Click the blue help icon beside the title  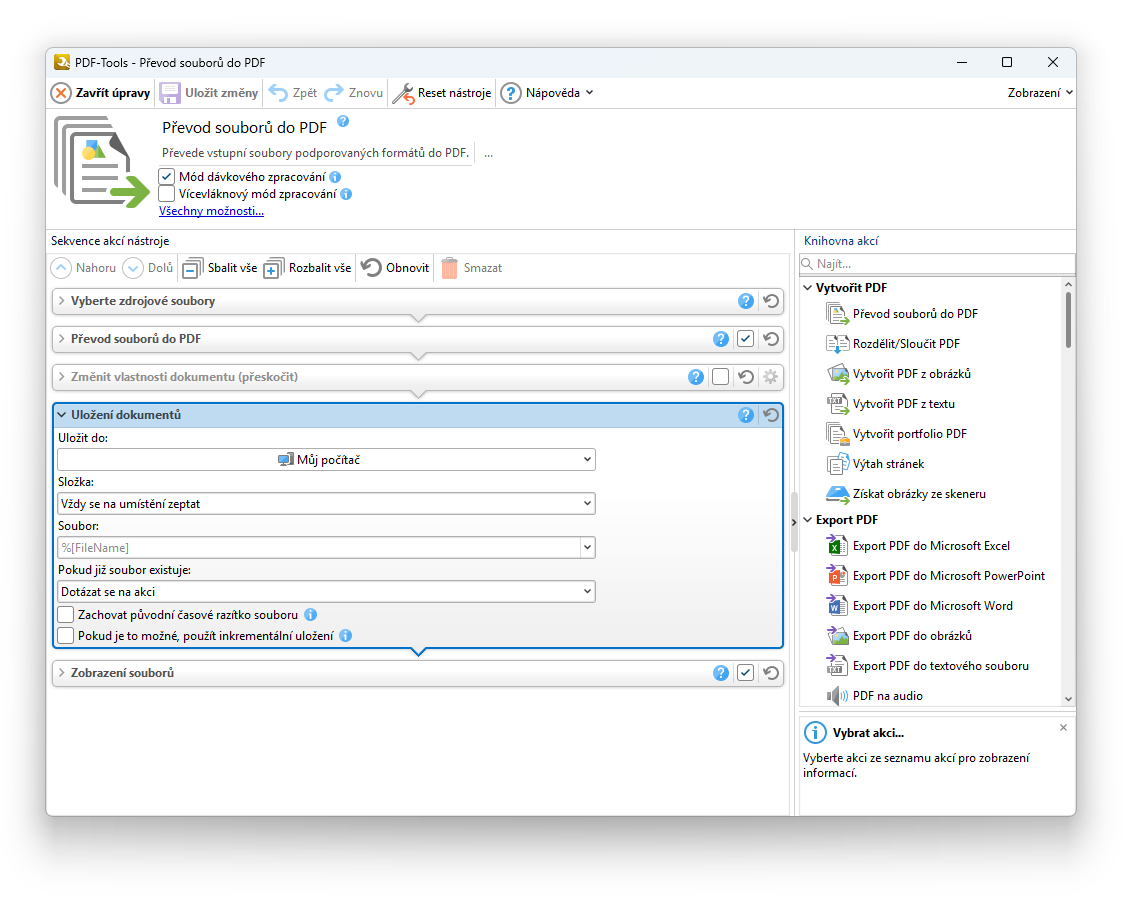[x=343, y=121]
